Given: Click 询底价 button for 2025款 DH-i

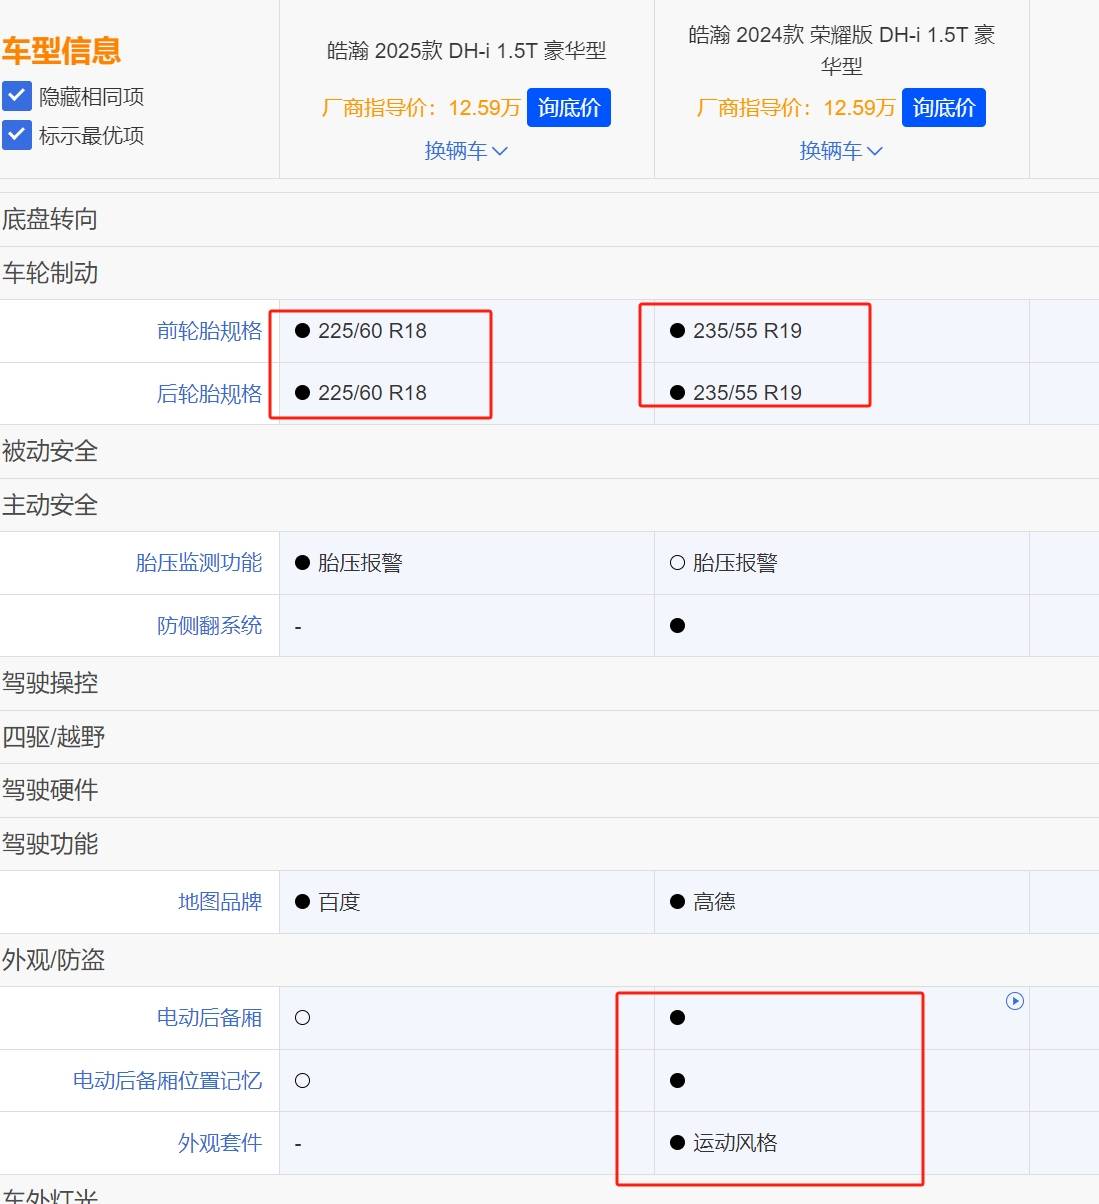Looking at the screenshot, I should [x=568, y=108].
